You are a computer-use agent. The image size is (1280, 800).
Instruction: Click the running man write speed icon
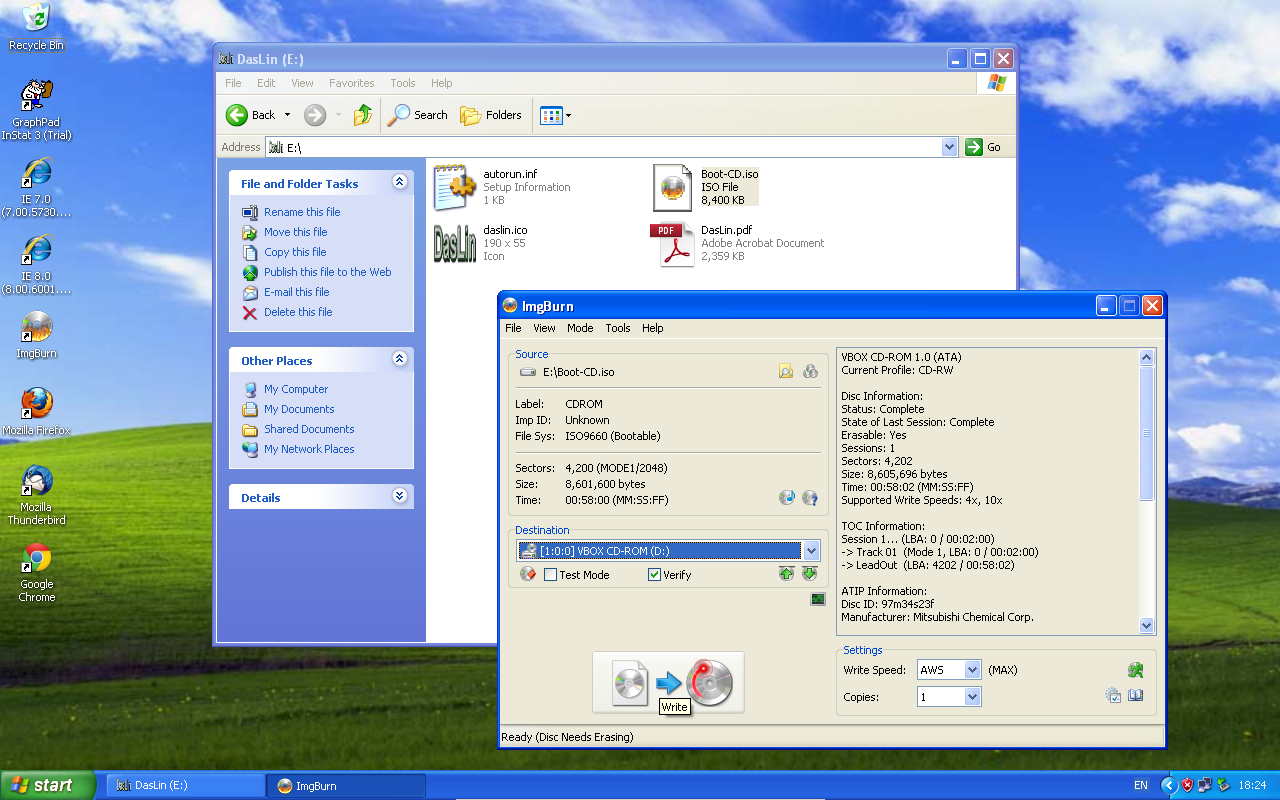tap(1135, 671)
